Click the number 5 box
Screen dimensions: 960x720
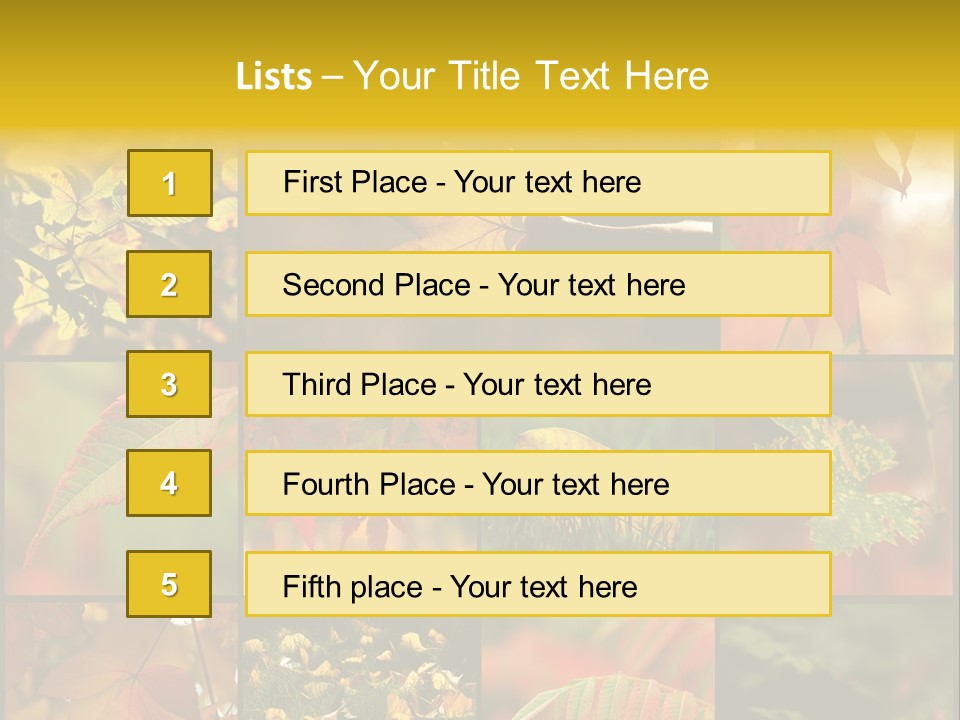tap(169, 584)
